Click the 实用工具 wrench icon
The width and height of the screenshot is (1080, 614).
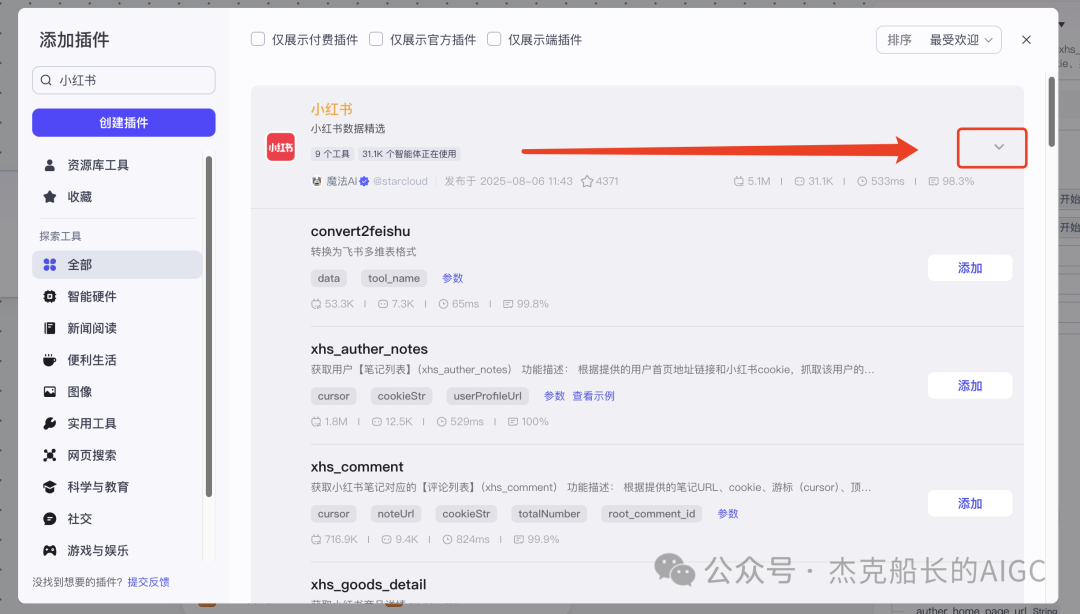point(50,423)
